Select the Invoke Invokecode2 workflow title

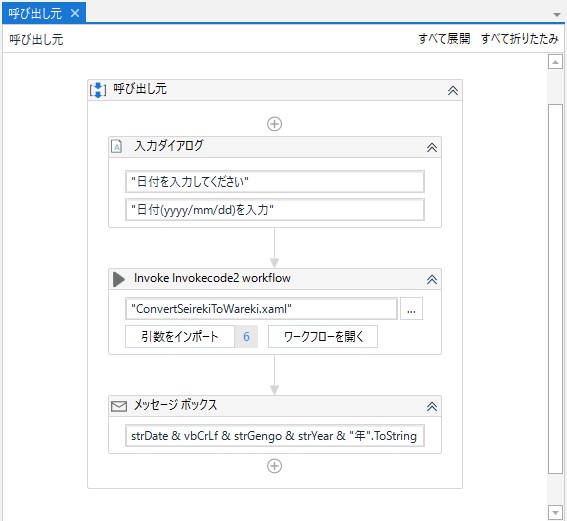click(x=212, y=278)
